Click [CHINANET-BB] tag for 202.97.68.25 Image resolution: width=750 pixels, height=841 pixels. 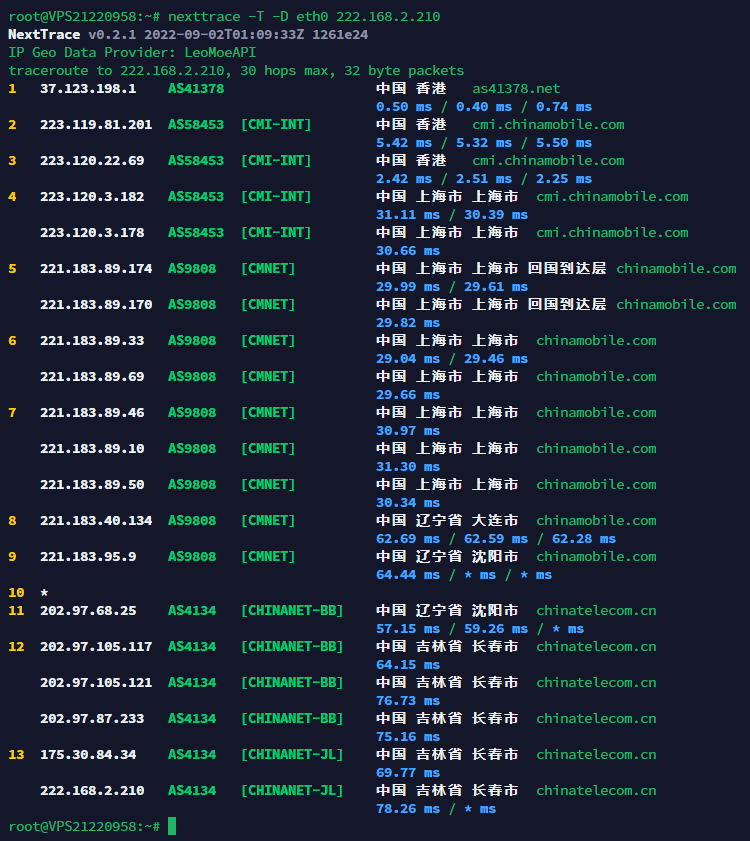coord(292,610)
